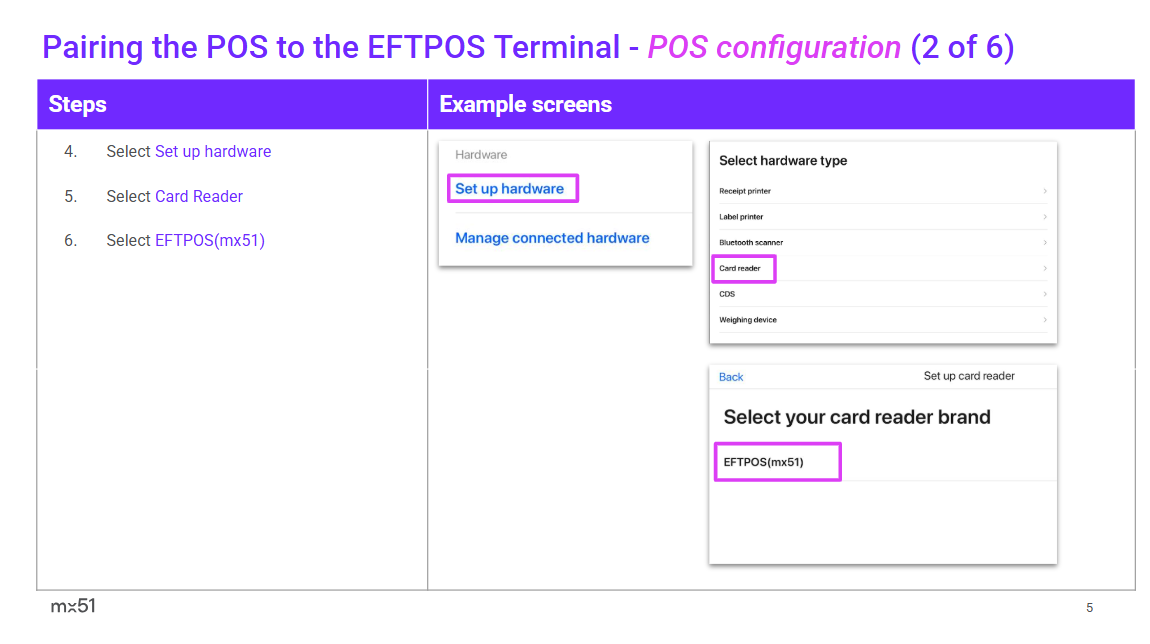Click the mx51 logo in footer

click(73, 606)
